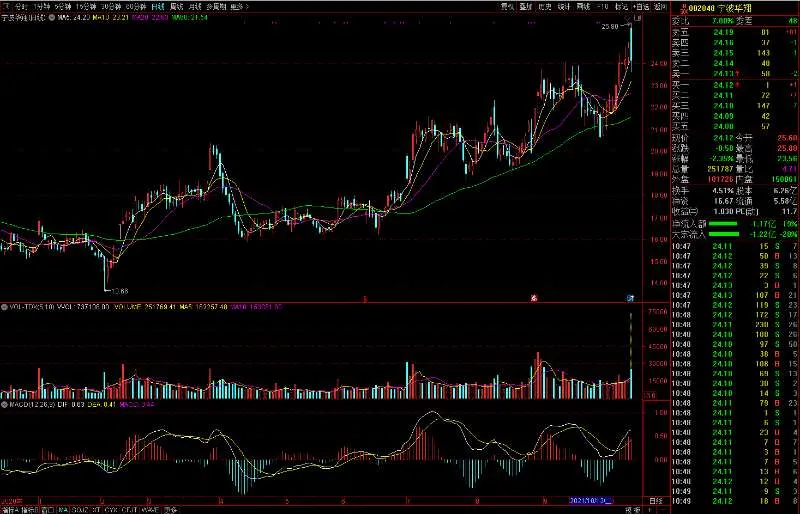The width and height of the screenshot is (800, 514).
Task: Click the 主流入额 green flow bar
Action: coord(723,224)
